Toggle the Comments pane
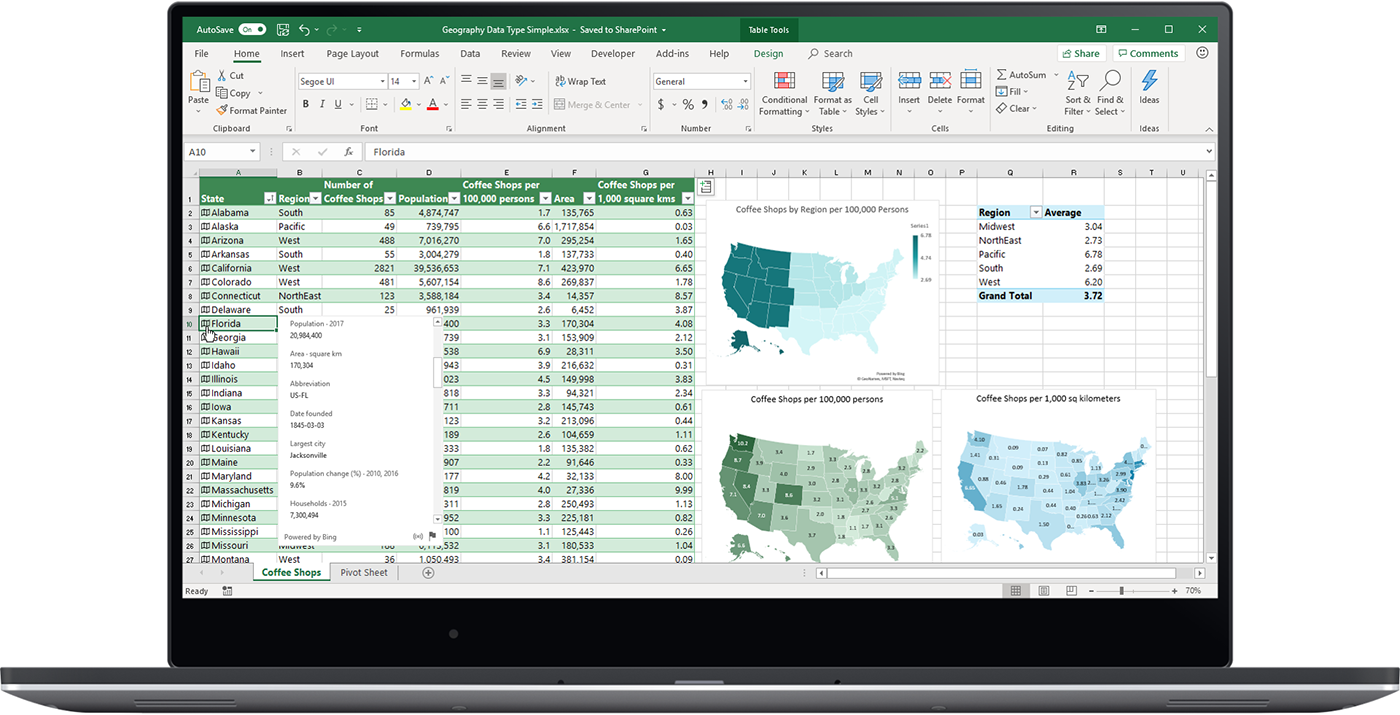Viewport: 1400px width, 715px height. [1147, 52]
